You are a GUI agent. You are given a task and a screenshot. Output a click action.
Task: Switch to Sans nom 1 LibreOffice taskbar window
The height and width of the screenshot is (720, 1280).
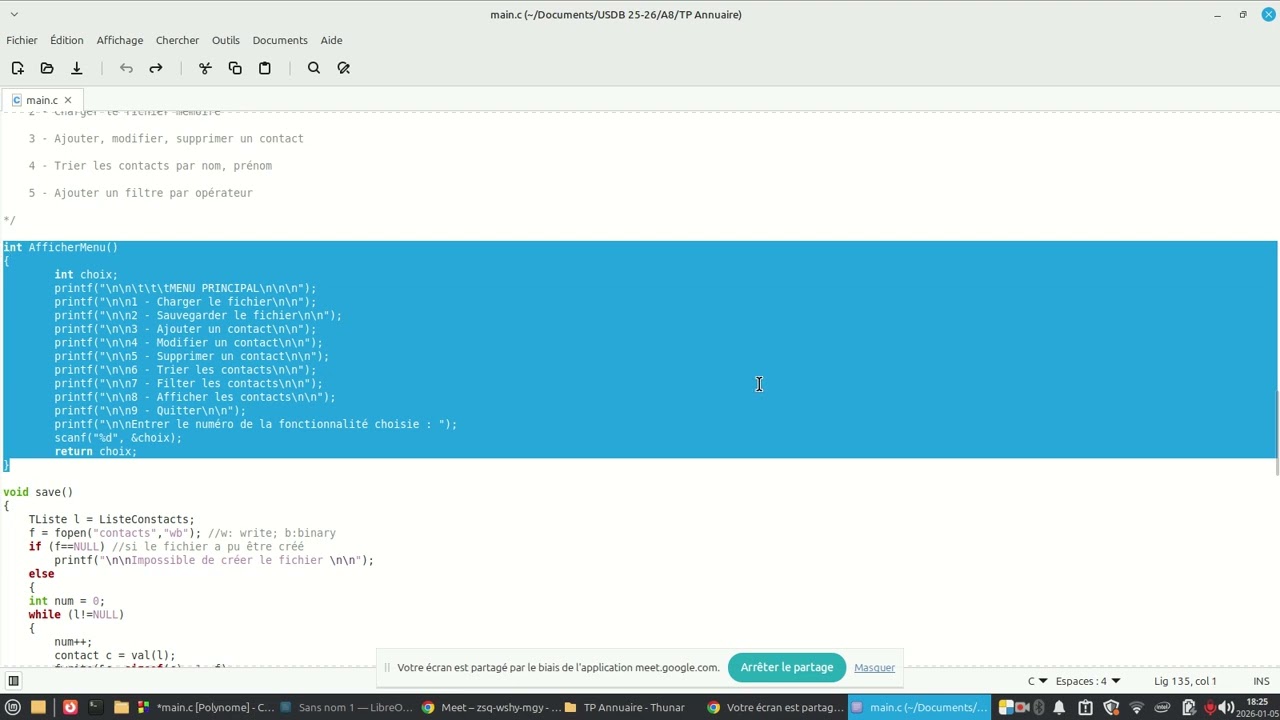pos(345,707)
